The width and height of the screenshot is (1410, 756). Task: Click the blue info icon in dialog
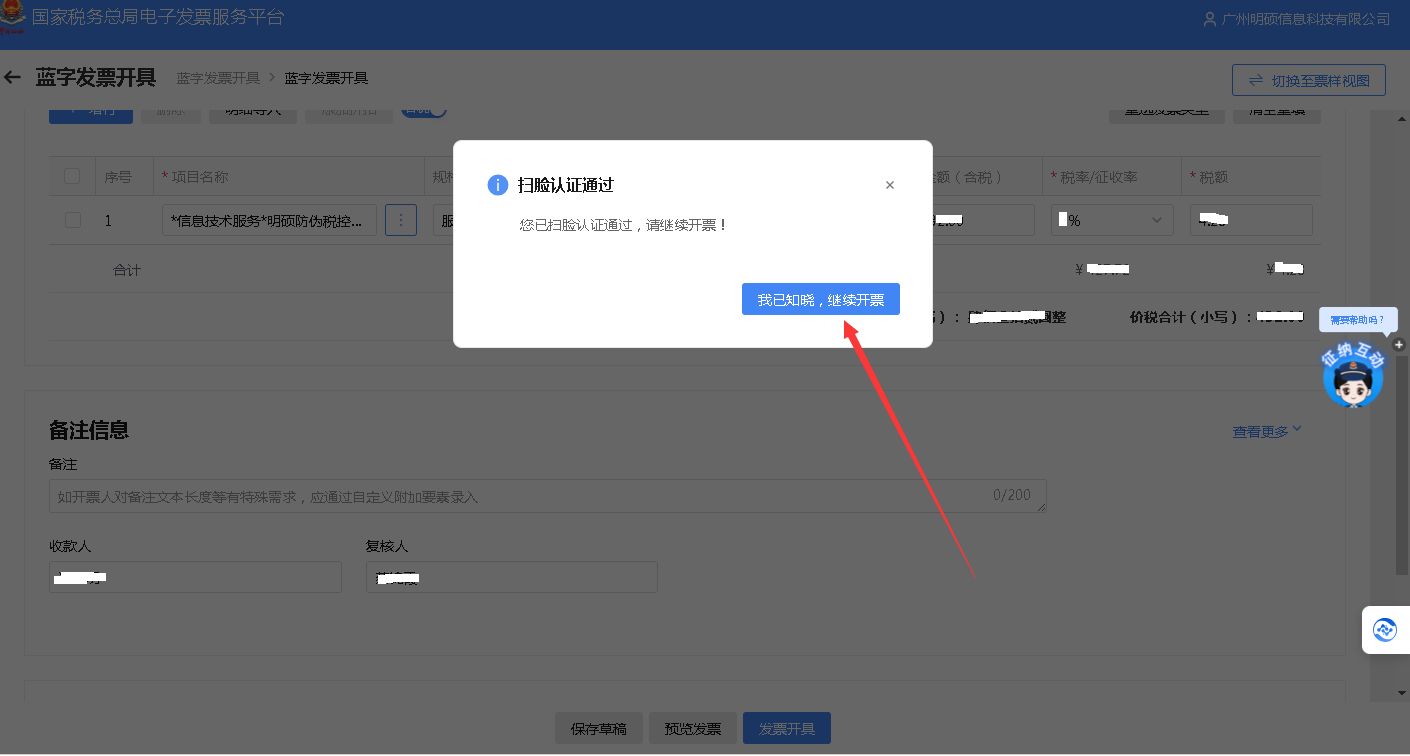pyautogui.click(x=497, y=185)
